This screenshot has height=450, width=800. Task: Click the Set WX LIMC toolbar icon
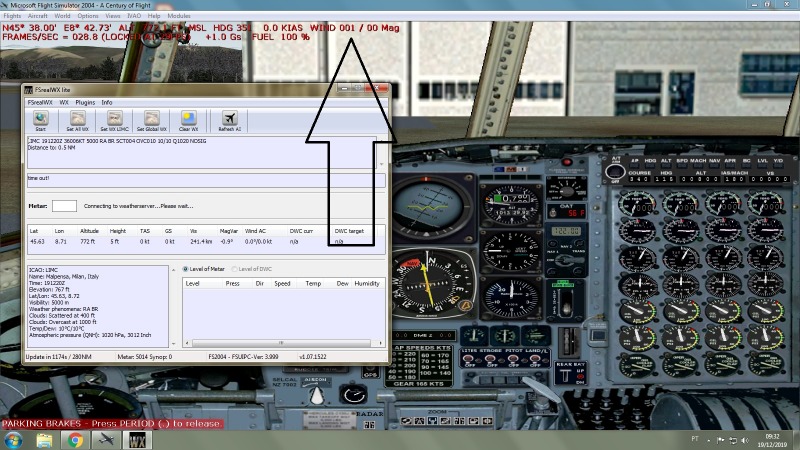[x=114, y=118]
